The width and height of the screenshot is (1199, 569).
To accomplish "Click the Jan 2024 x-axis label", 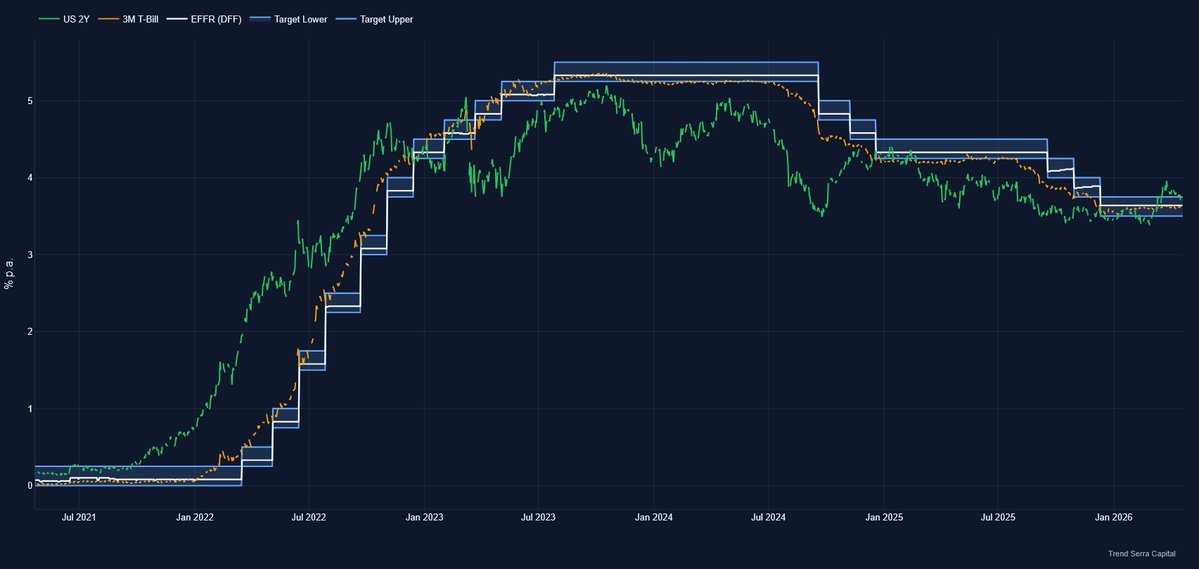I will [x=654, y=518].
